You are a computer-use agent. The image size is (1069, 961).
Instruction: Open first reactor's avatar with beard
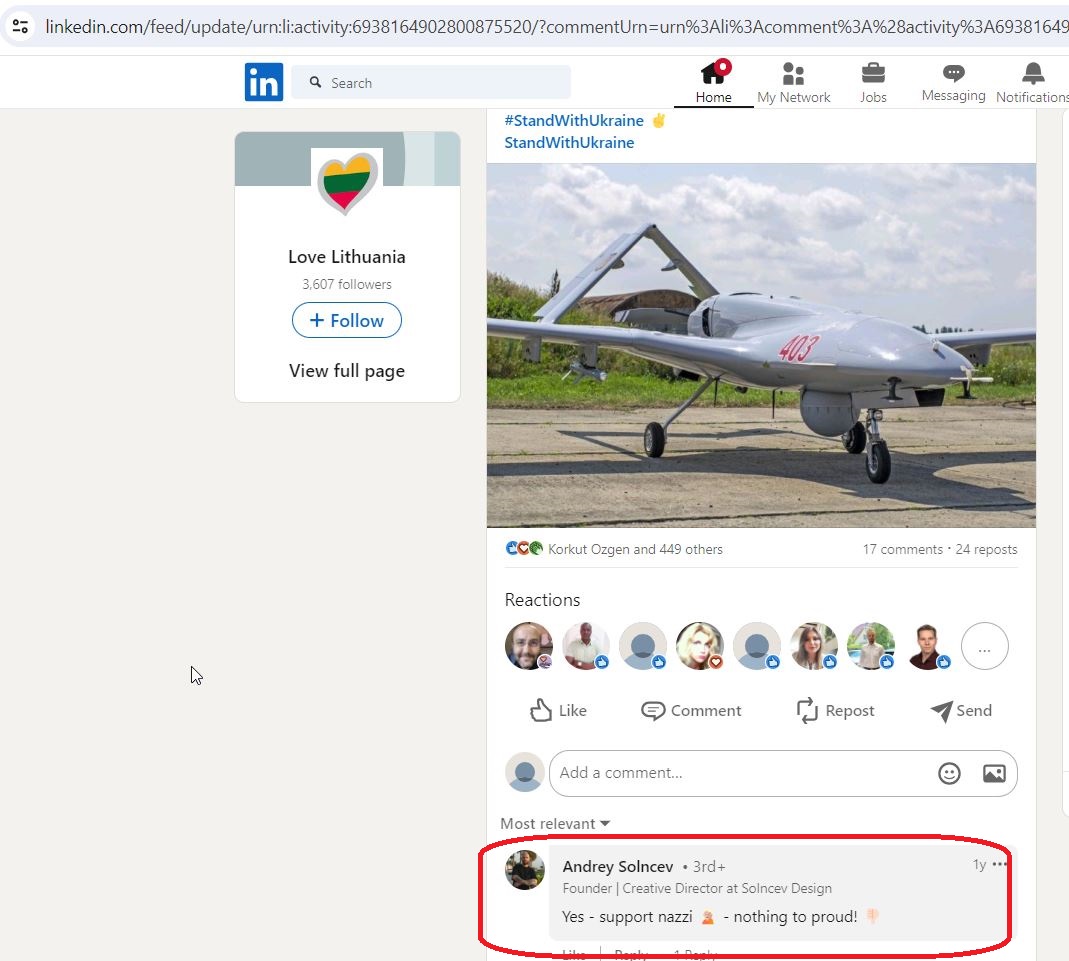point(528,646)
